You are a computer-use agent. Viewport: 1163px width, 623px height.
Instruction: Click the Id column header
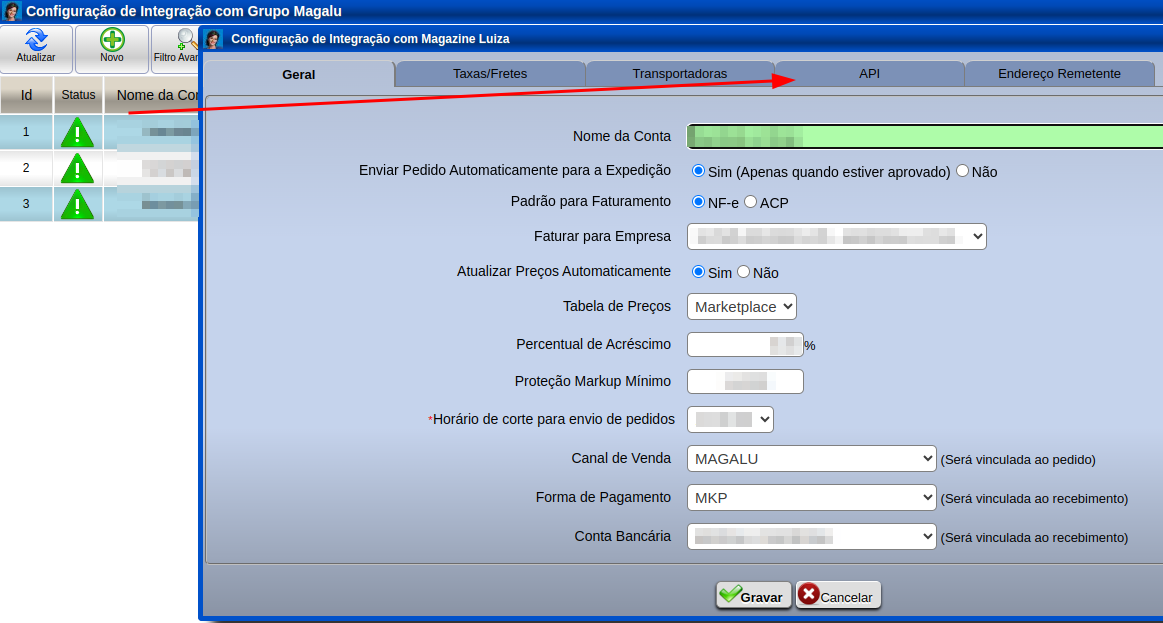coord(27,95)
